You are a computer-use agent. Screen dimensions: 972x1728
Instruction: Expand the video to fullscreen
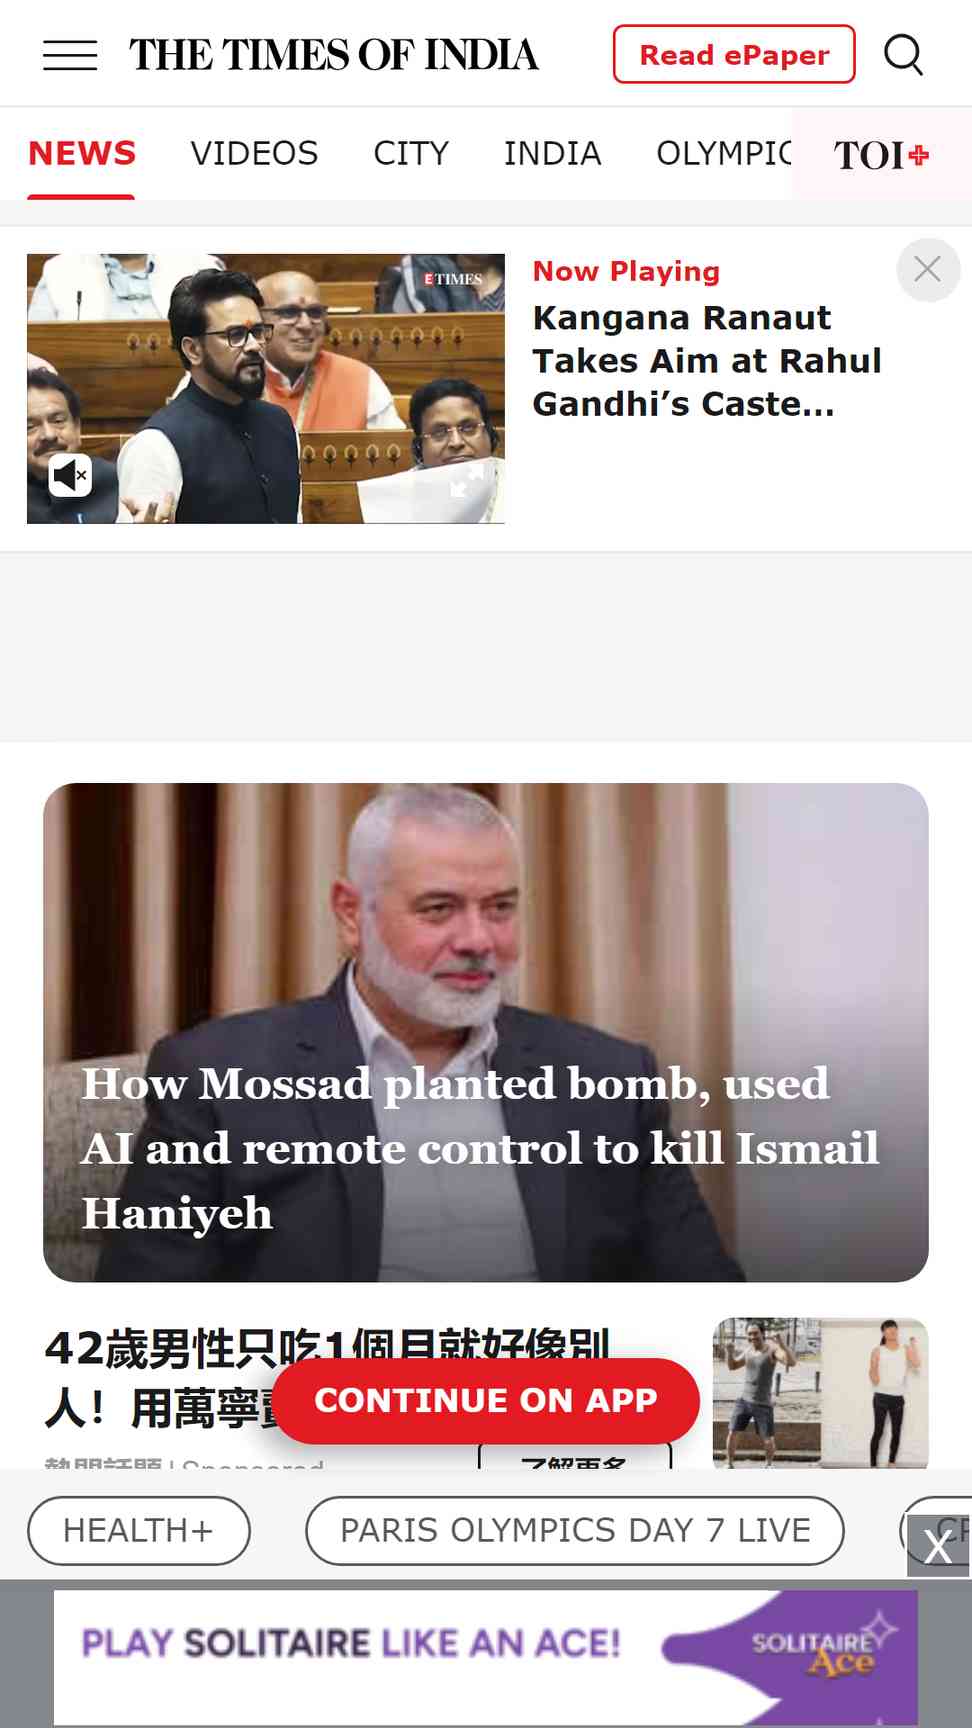click(466, 480)
